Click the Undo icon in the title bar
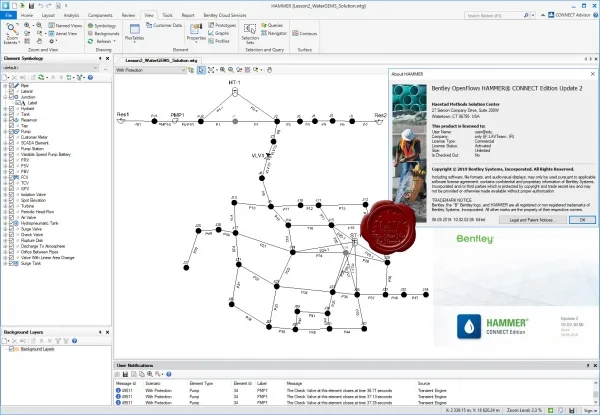 click(x=41, y=6)
